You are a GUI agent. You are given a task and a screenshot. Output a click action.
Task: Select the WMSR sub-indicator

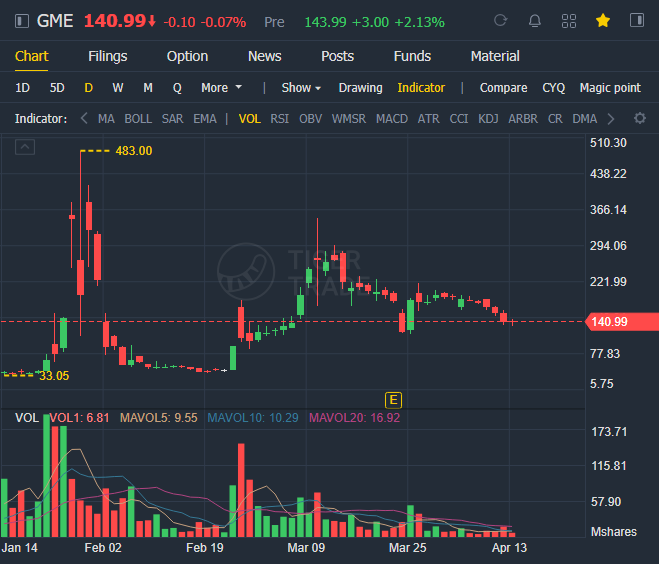(x=349, y=119)
